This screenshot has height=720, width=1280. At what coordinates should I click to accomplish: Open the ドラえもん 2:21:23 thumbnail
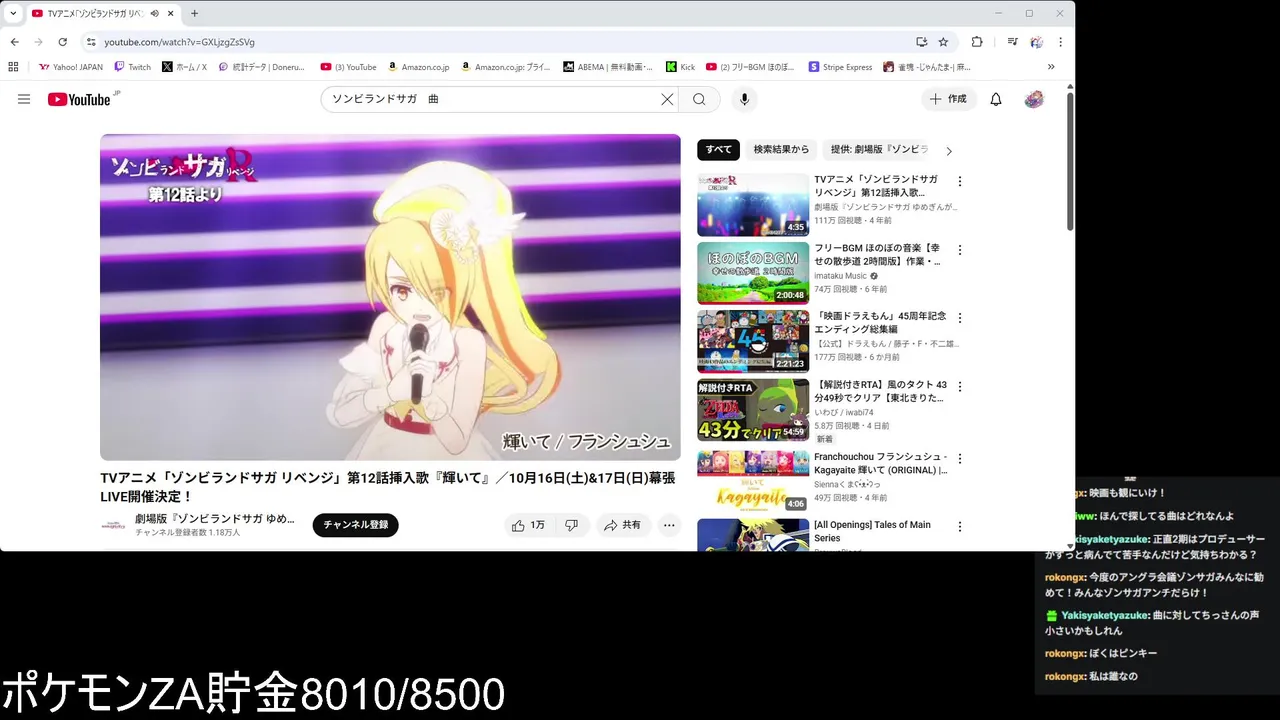tap(753, 341)
